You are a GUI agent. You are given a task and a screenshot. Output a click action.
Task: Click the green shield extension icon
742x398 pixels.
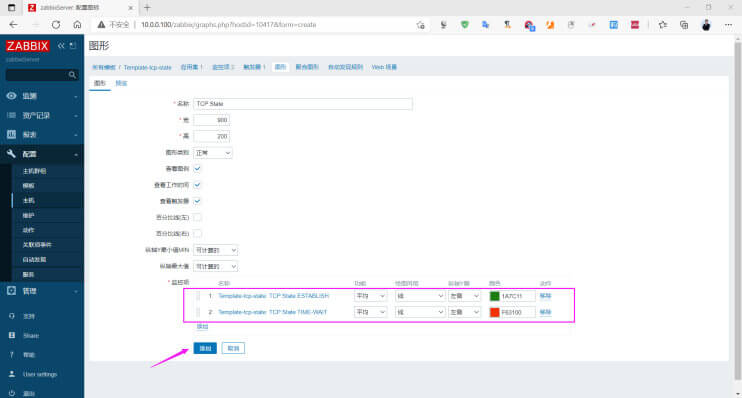pos(465,25)
